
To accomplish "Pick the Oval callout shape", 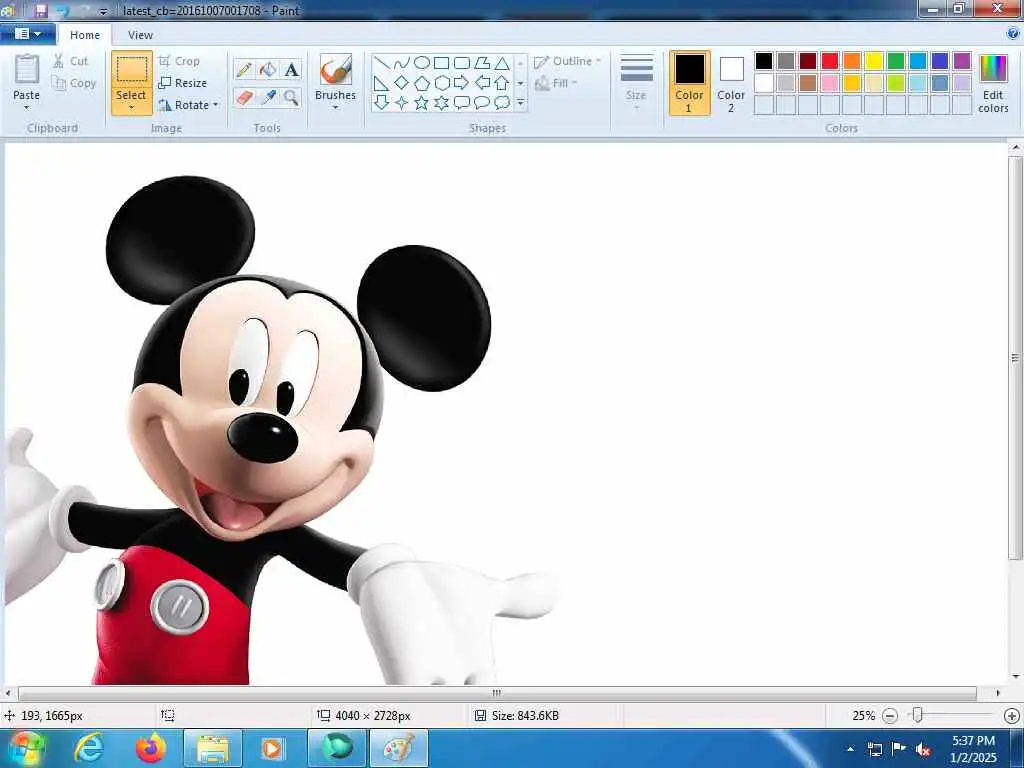I will coord(482,103).
